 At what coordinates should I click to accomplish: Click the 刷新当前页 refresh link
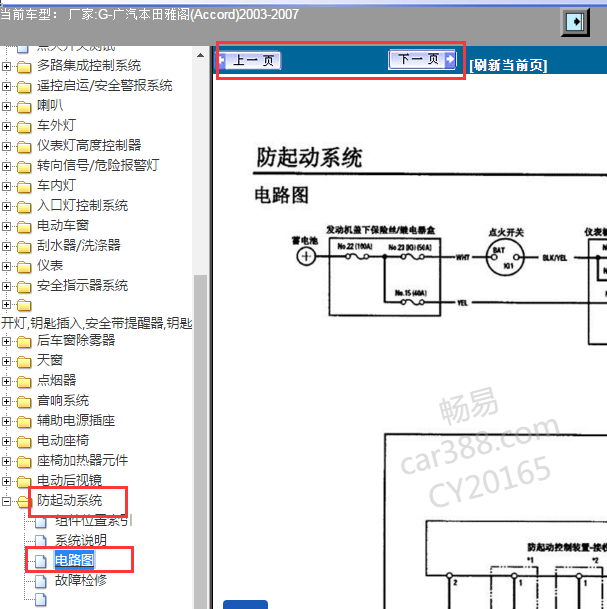(508, 65)
